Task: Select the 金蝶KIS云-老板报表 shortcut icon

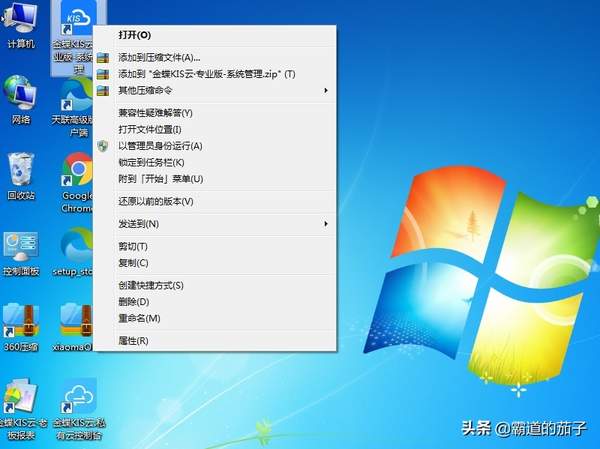Action: tap(20, 396)
